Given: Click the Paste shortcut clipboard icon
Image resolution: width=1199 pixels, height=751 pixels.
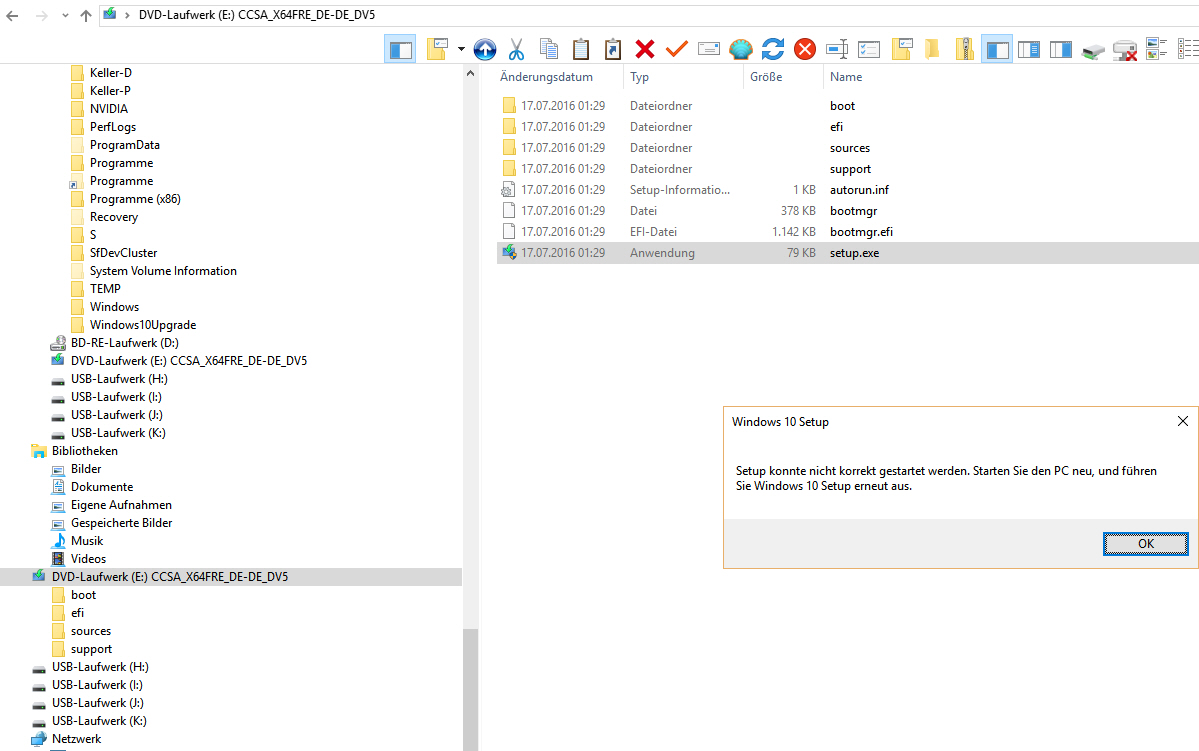Looking at the screenshot, I should point(612,49).
